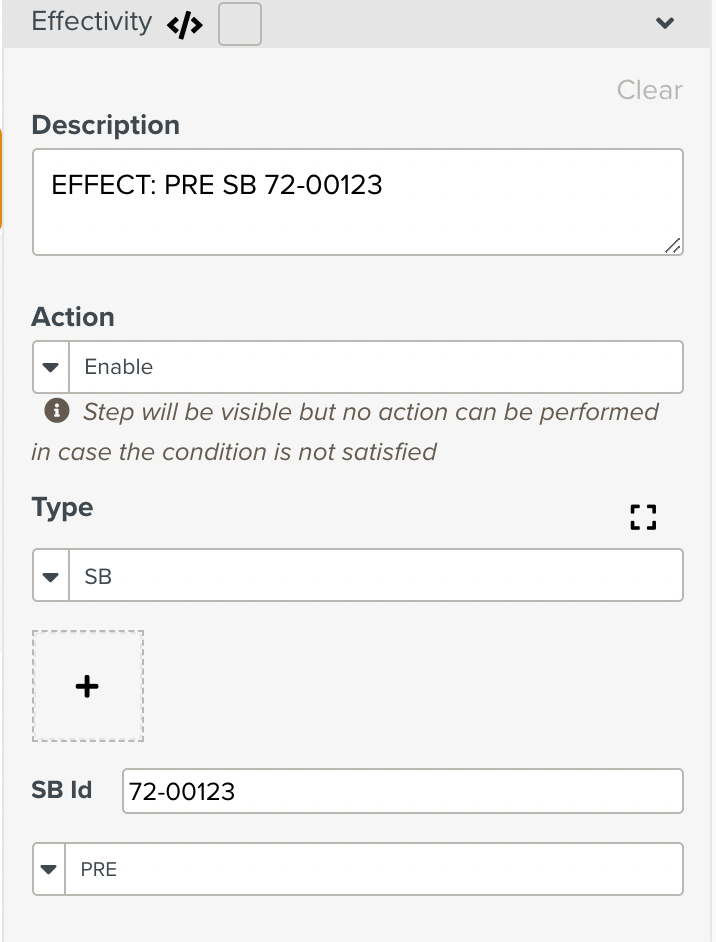Click the SB Id input field
The width and height of the screenshot is (716, 942).
click(x=402, y=791)
